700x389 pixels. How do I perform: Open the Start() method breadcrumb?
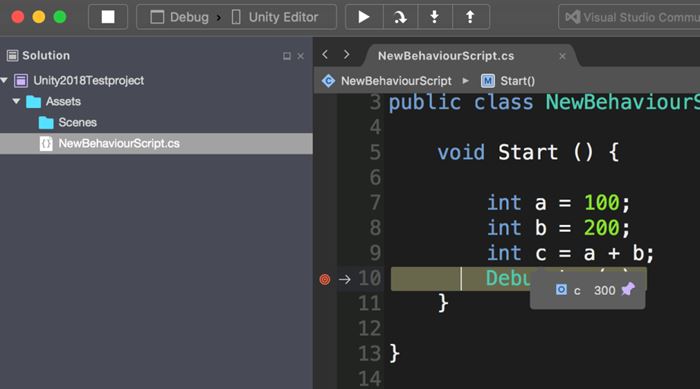pos(517,81)
